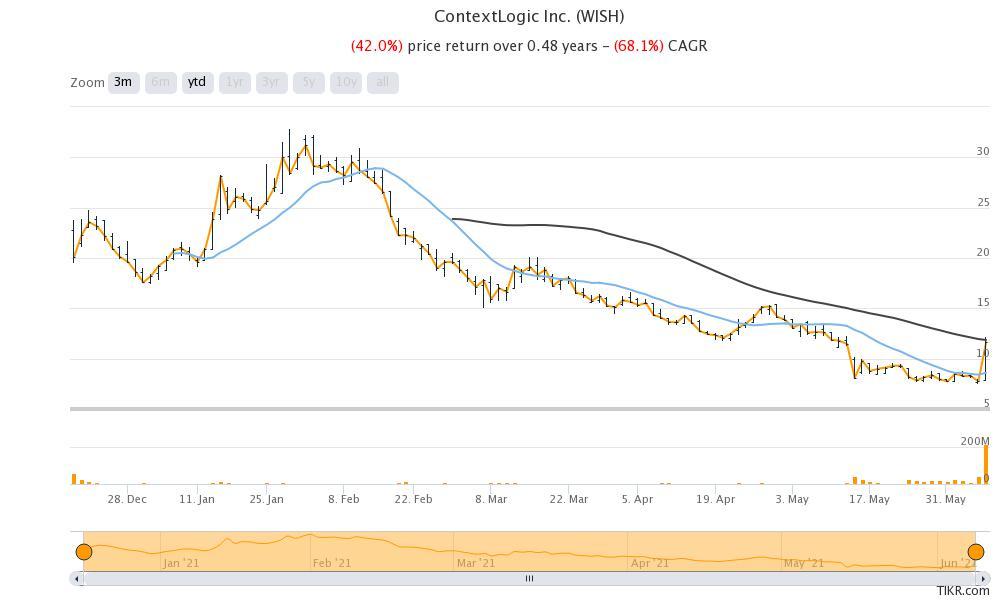Click the price return and CAGR subtitle
Screen dimensions: 1000x600
click(x=529, y=46)
